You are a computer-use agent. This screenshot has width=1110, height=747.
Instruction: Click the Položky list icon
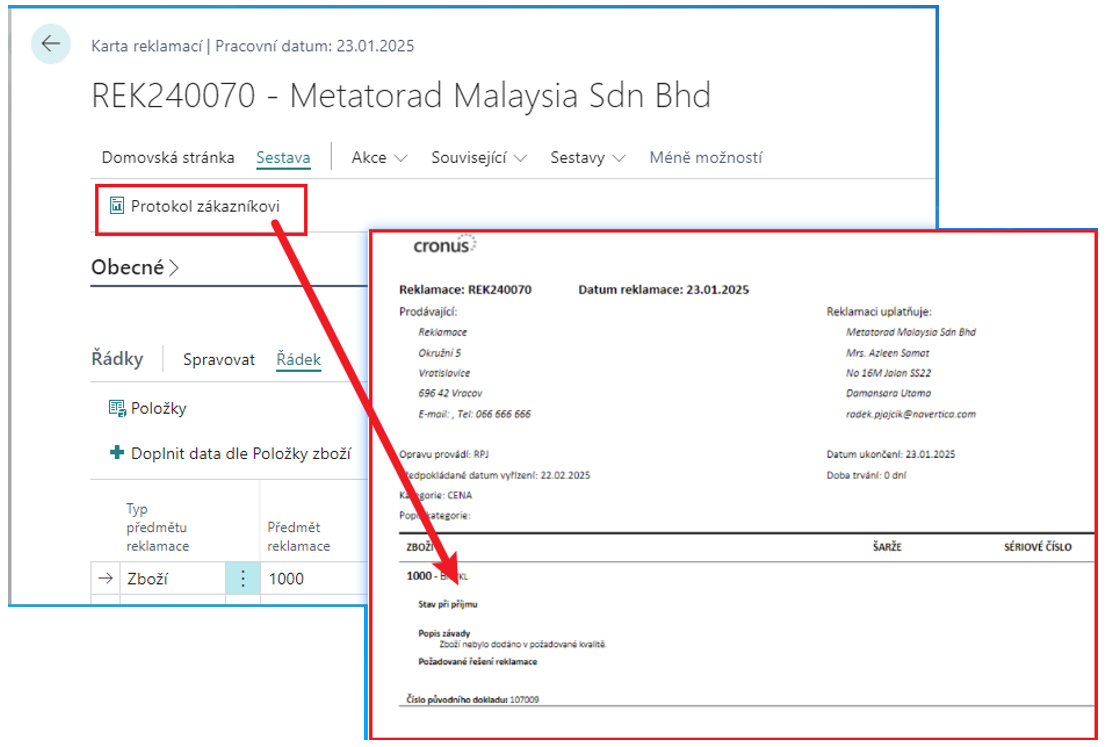(117, 408)
